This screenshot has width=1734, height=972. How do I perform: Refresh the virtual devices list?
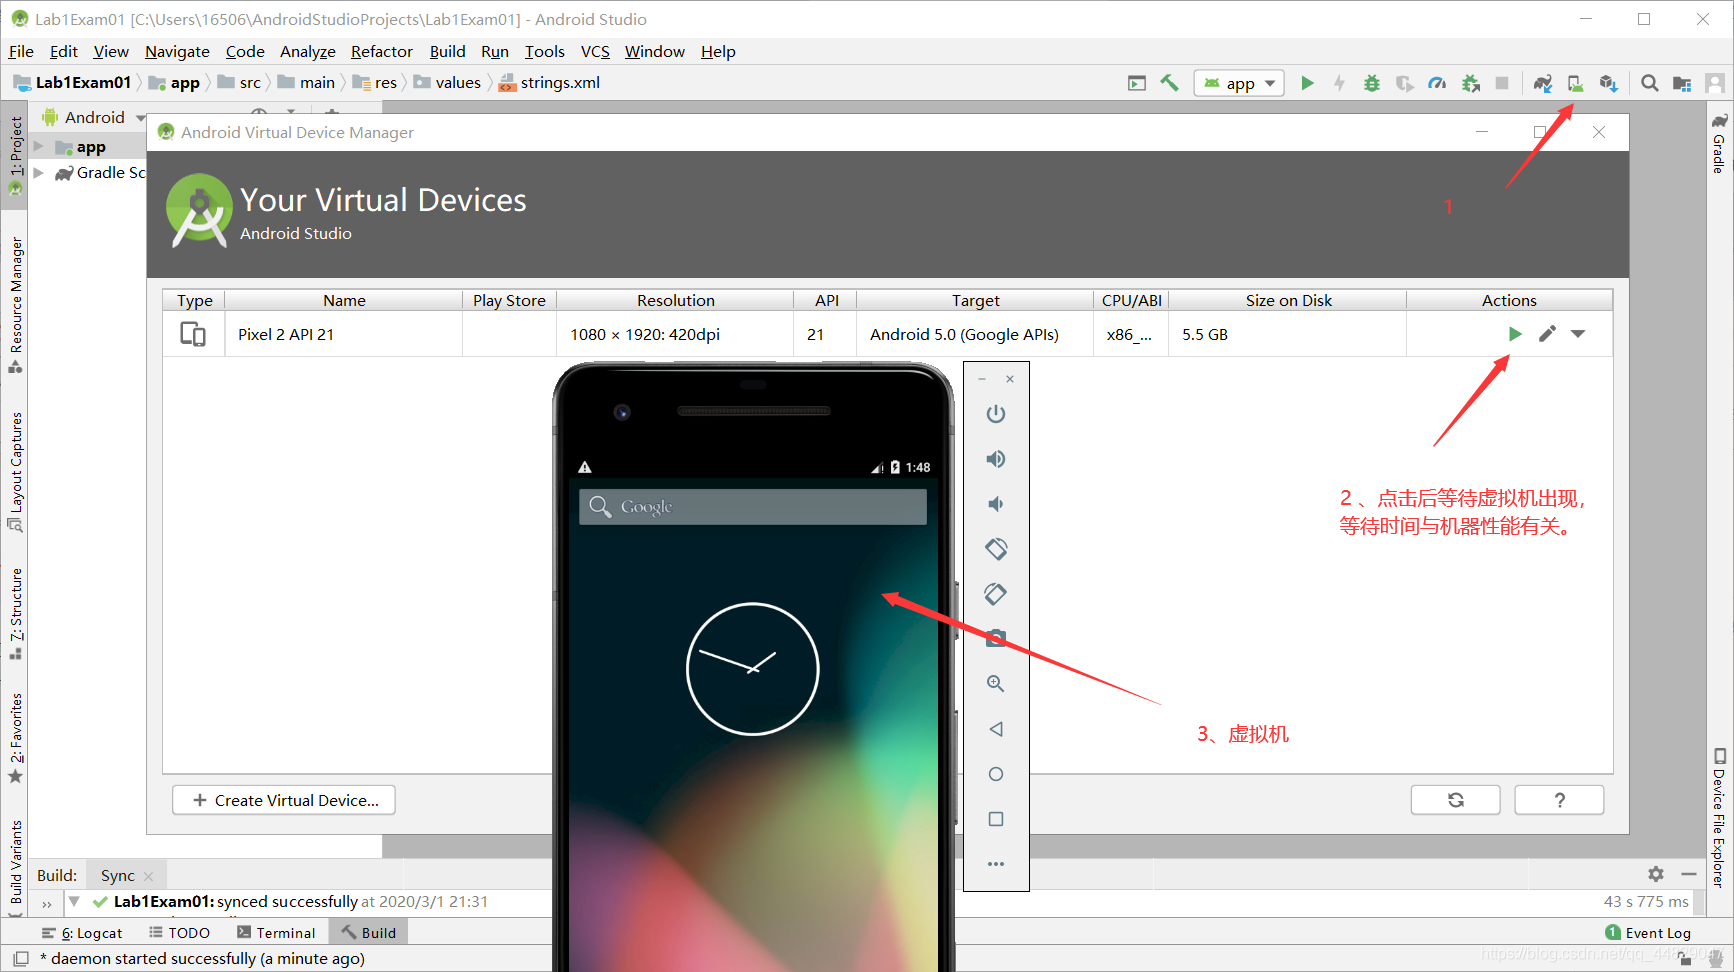tap(1456, 800)
